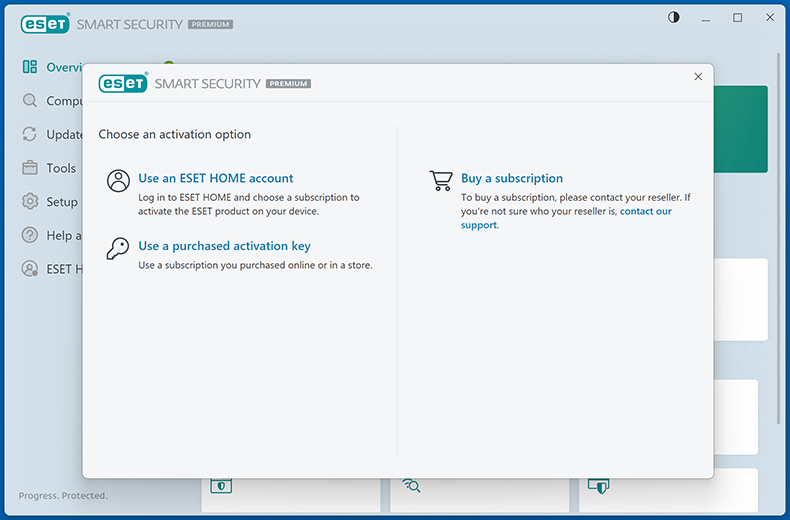
Task: Select Use a purchased activation key
Action: [x=224, y=246]
